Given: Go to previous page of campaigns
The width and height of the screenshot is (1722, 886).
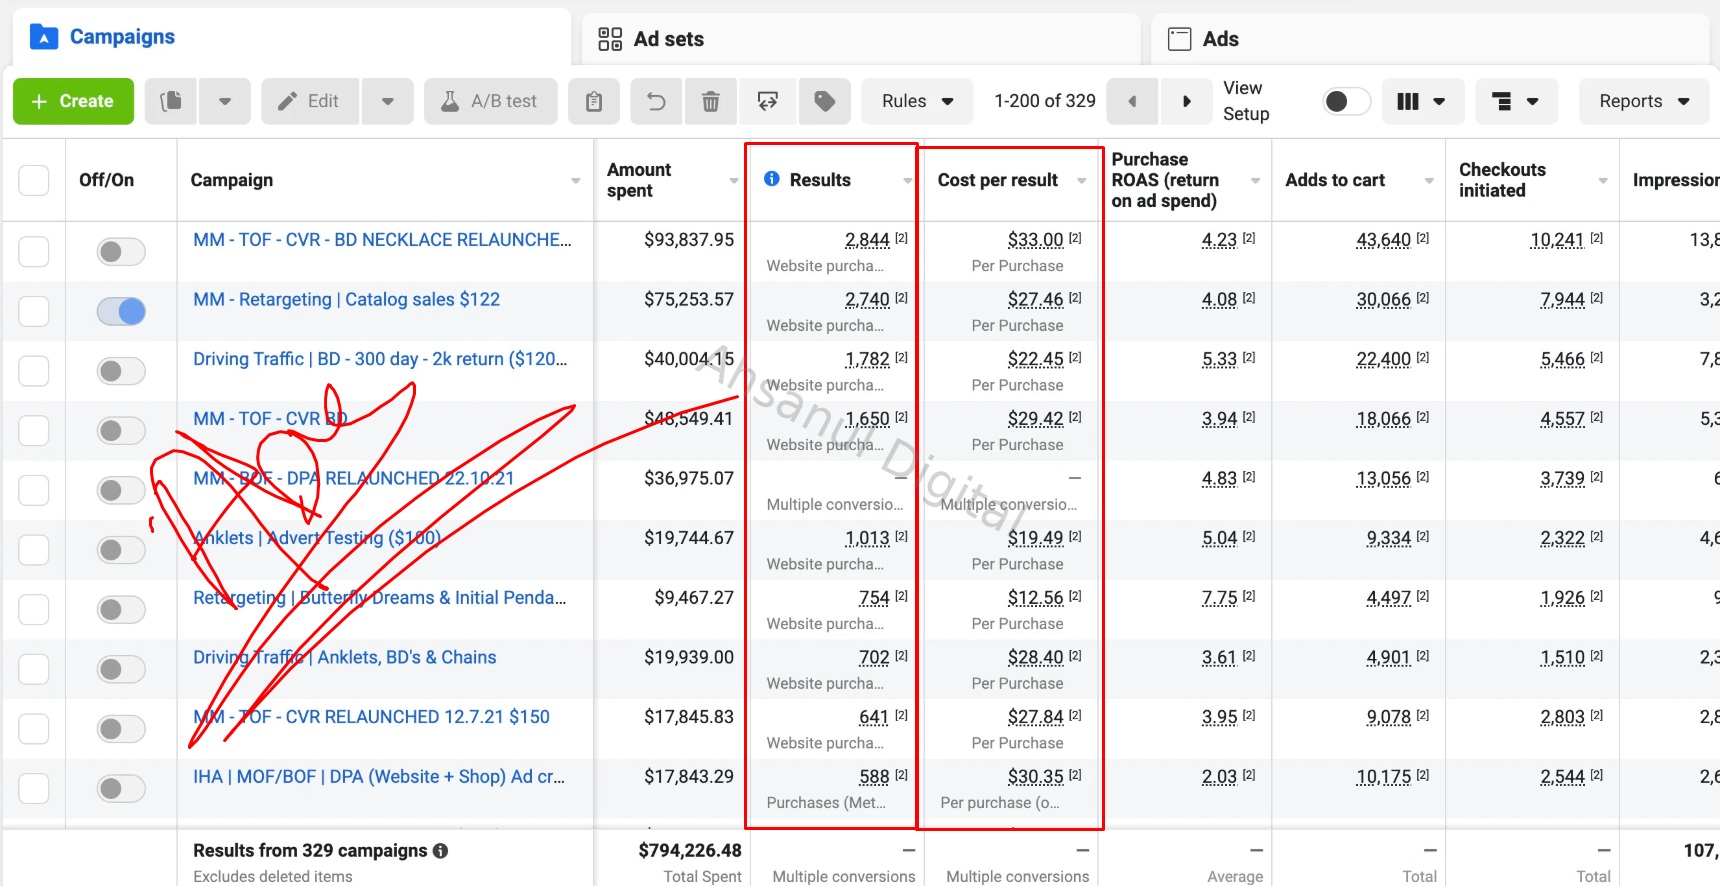Looking at the screenshot, I should (x=1132, y=101).
